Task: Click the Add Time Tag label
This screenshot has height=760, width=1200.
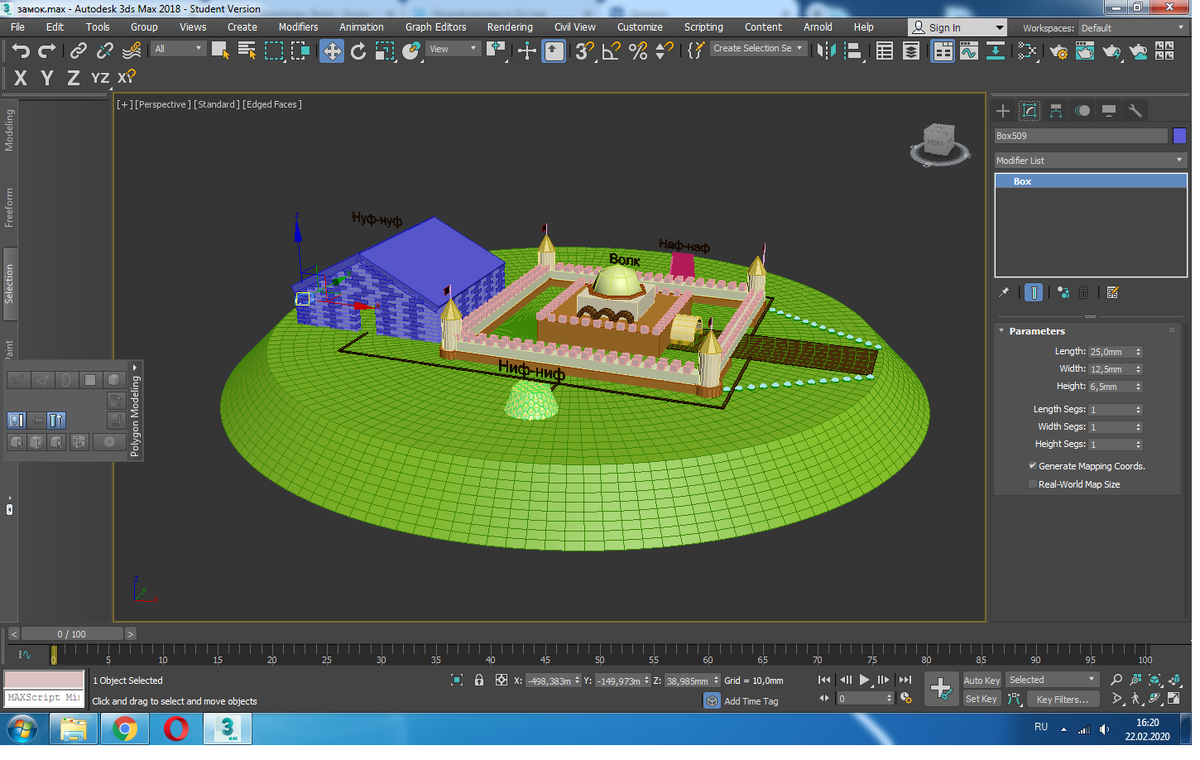Action: pos(750,701)
